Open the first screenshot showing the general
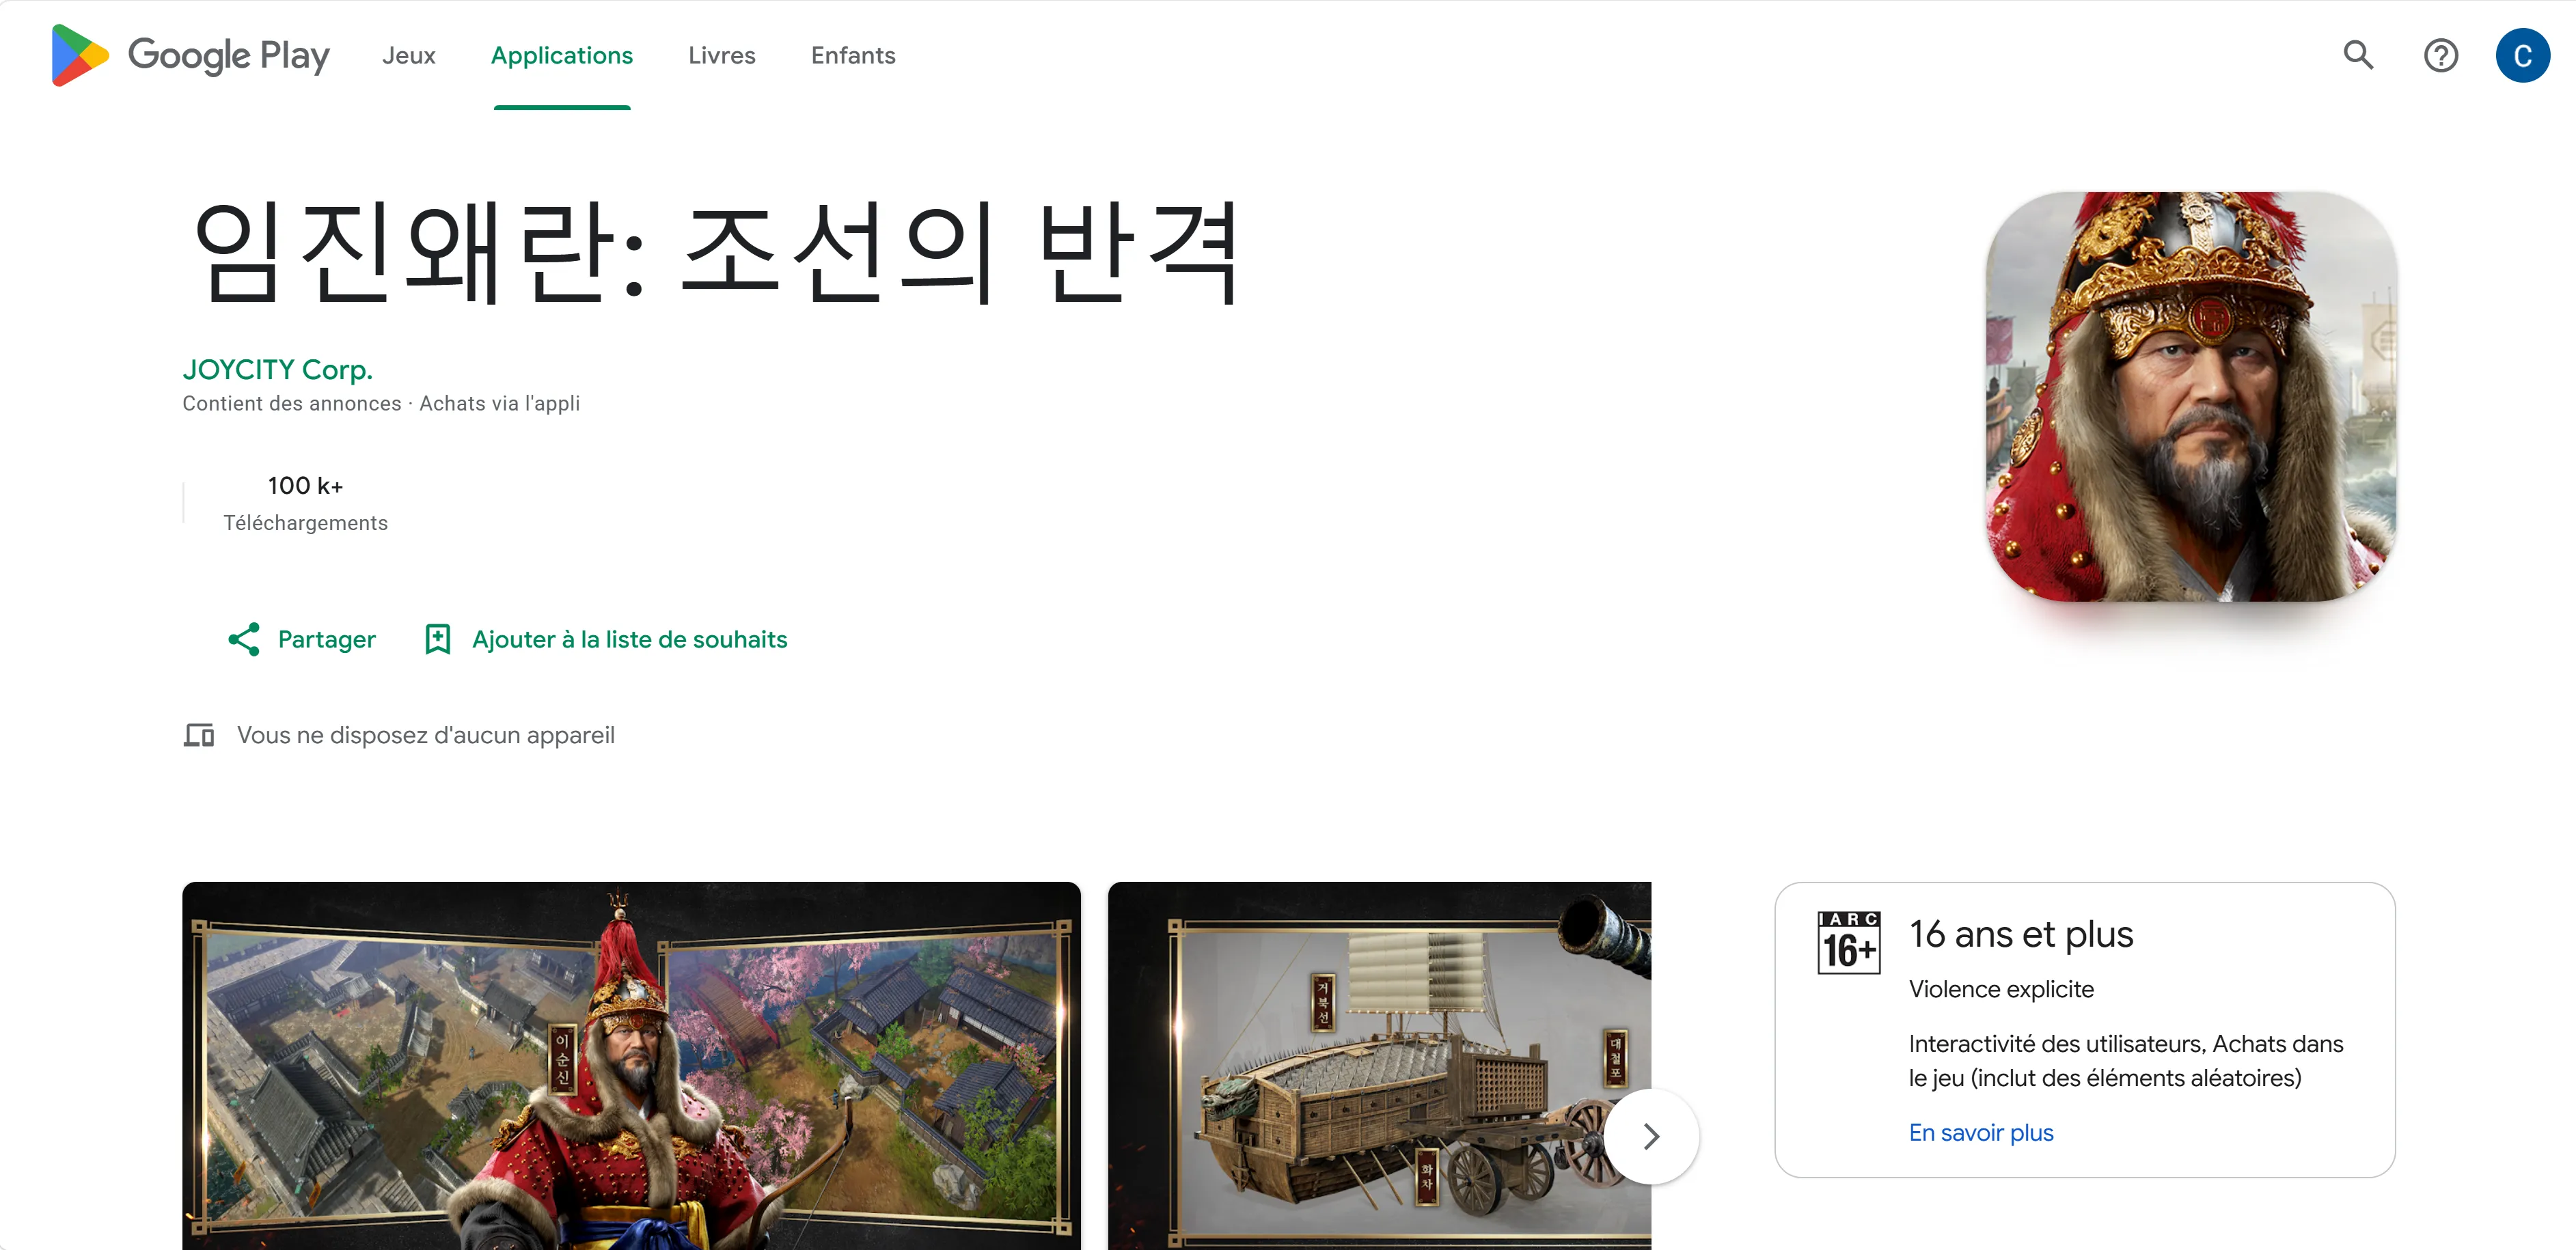Screen dimensions: 2576x1250 coord(631,1066)
